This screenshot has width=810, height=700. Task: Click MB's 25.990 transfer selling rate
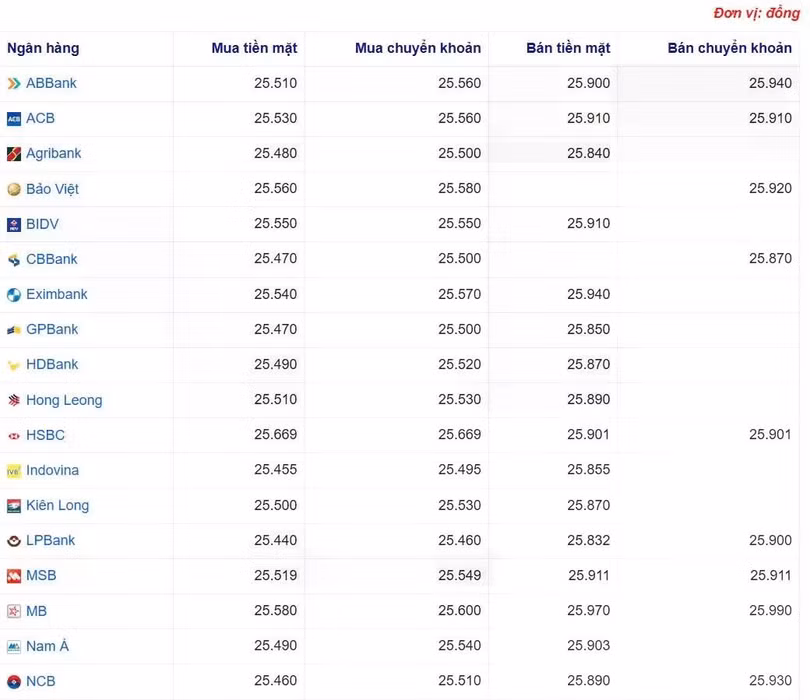pos(770,611)
